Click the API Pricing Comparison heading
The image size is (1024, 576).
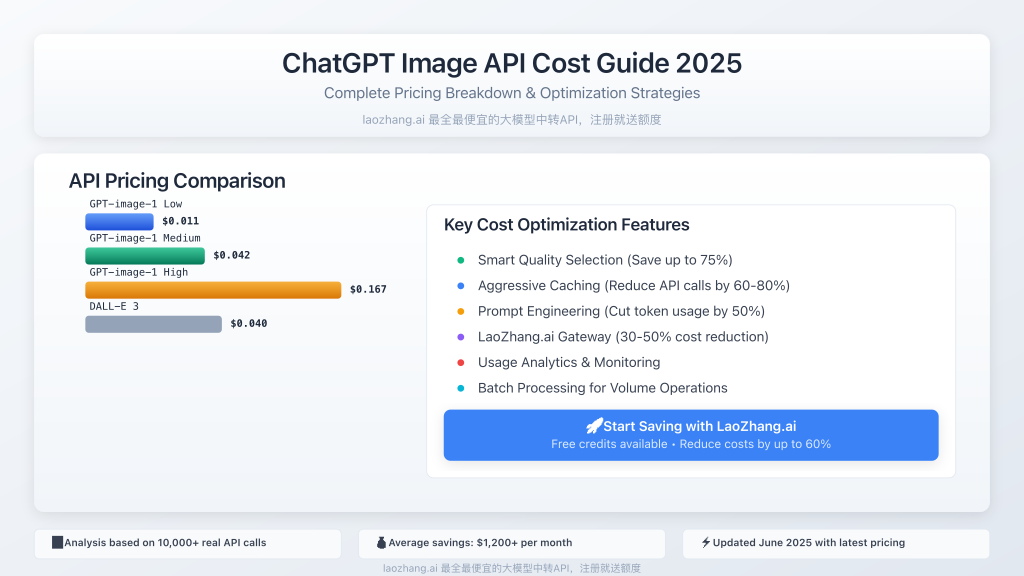pos(177,181)
